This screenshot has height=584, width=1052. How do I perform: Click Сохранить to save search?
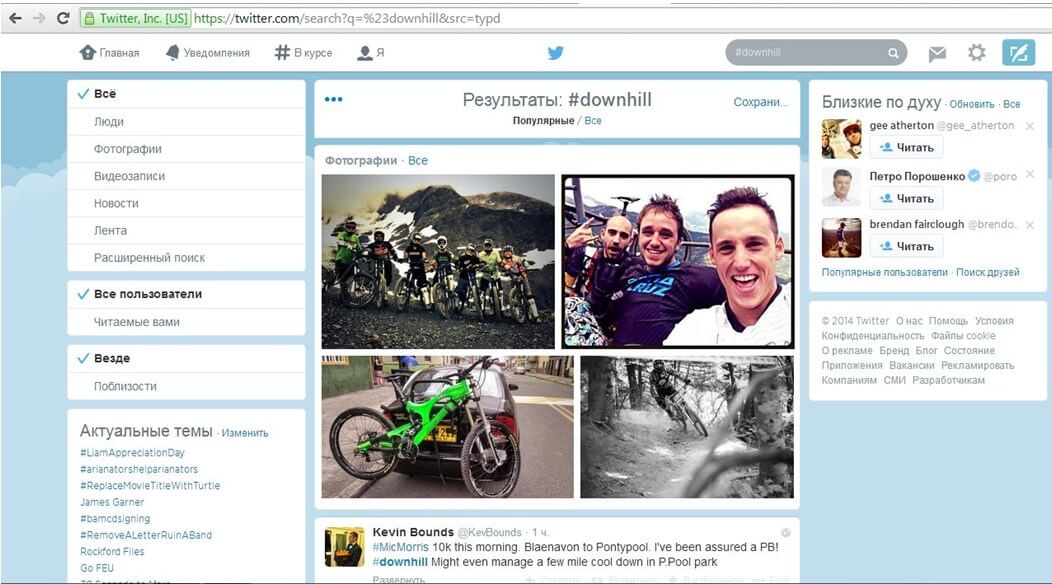click(760, 102)
